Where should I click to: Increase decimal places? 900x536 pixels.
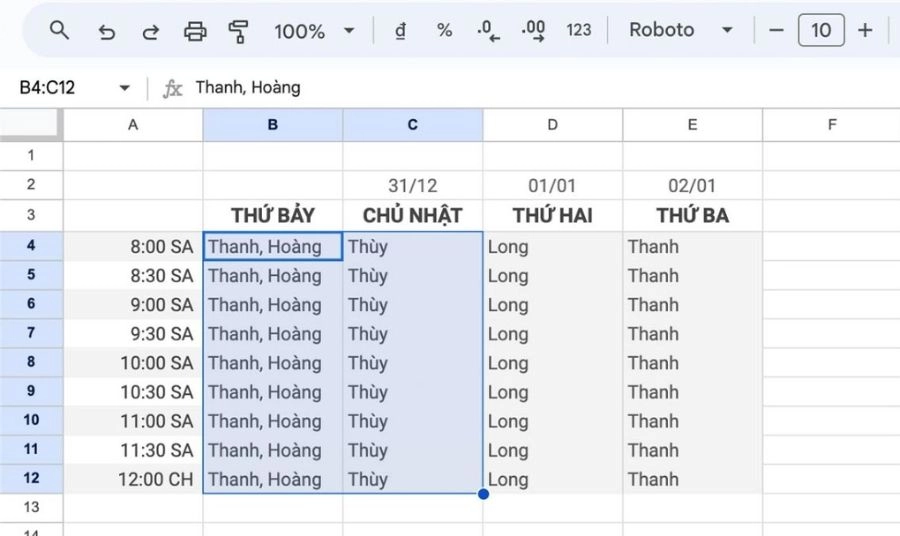pos(534,31)
